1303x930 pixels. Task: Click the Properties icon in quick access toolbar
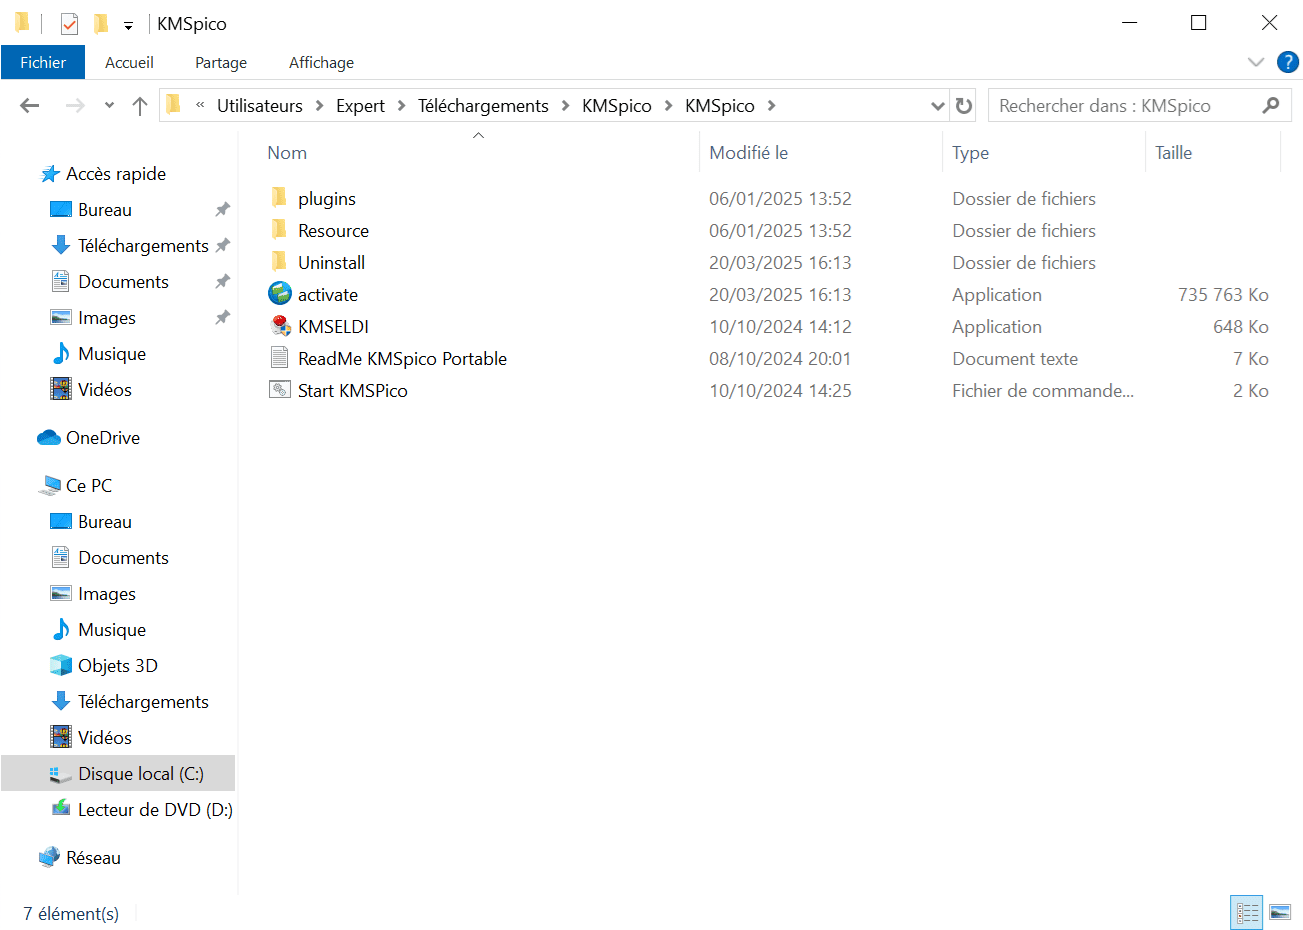(69, 23)
